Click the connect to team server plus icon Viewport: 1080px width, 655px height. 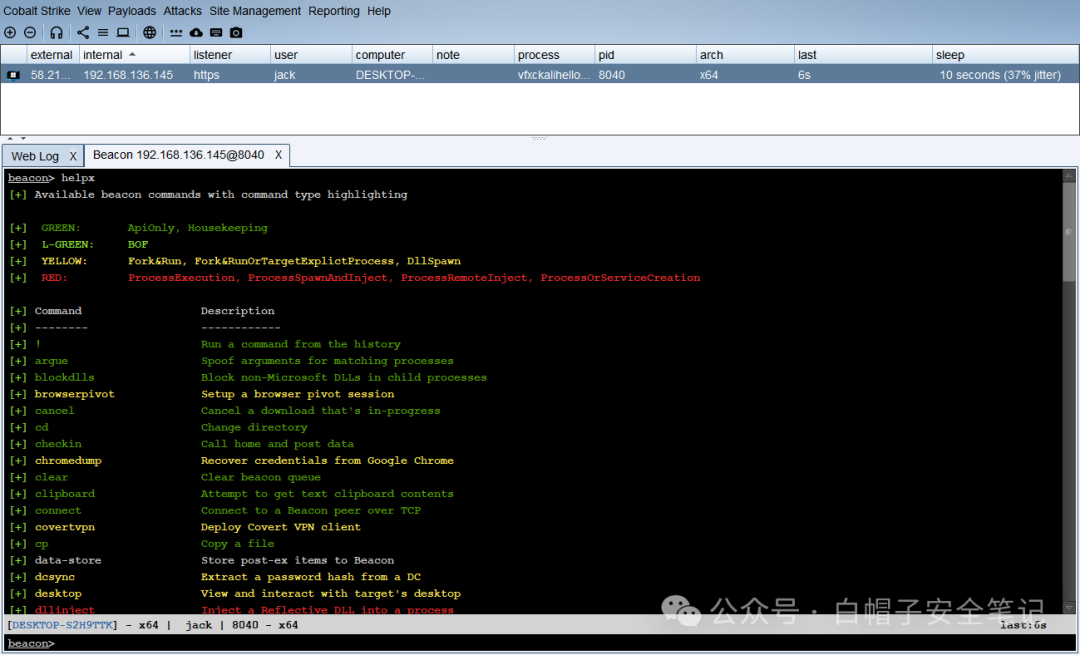click(x=10, y=32)
